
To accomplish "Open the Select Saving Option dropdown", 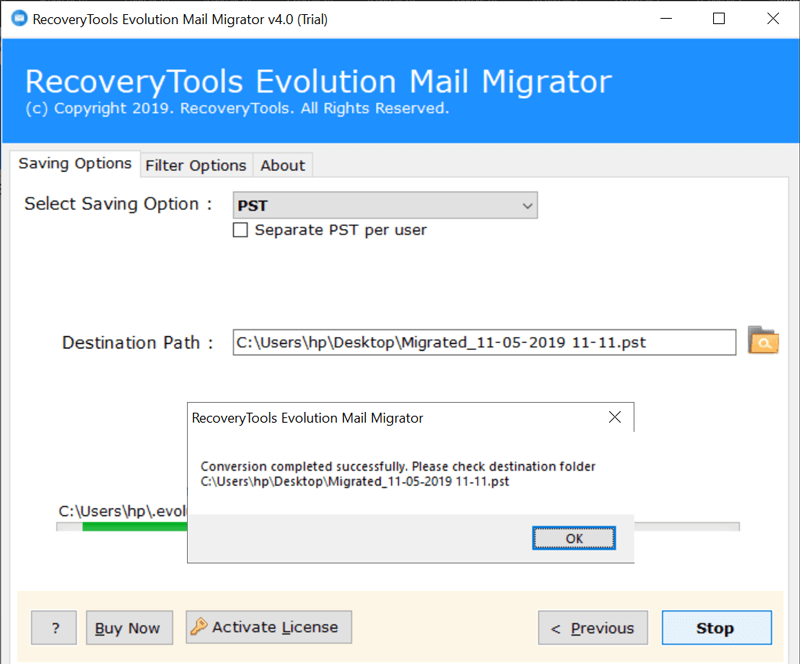I will tap(385, 205).
